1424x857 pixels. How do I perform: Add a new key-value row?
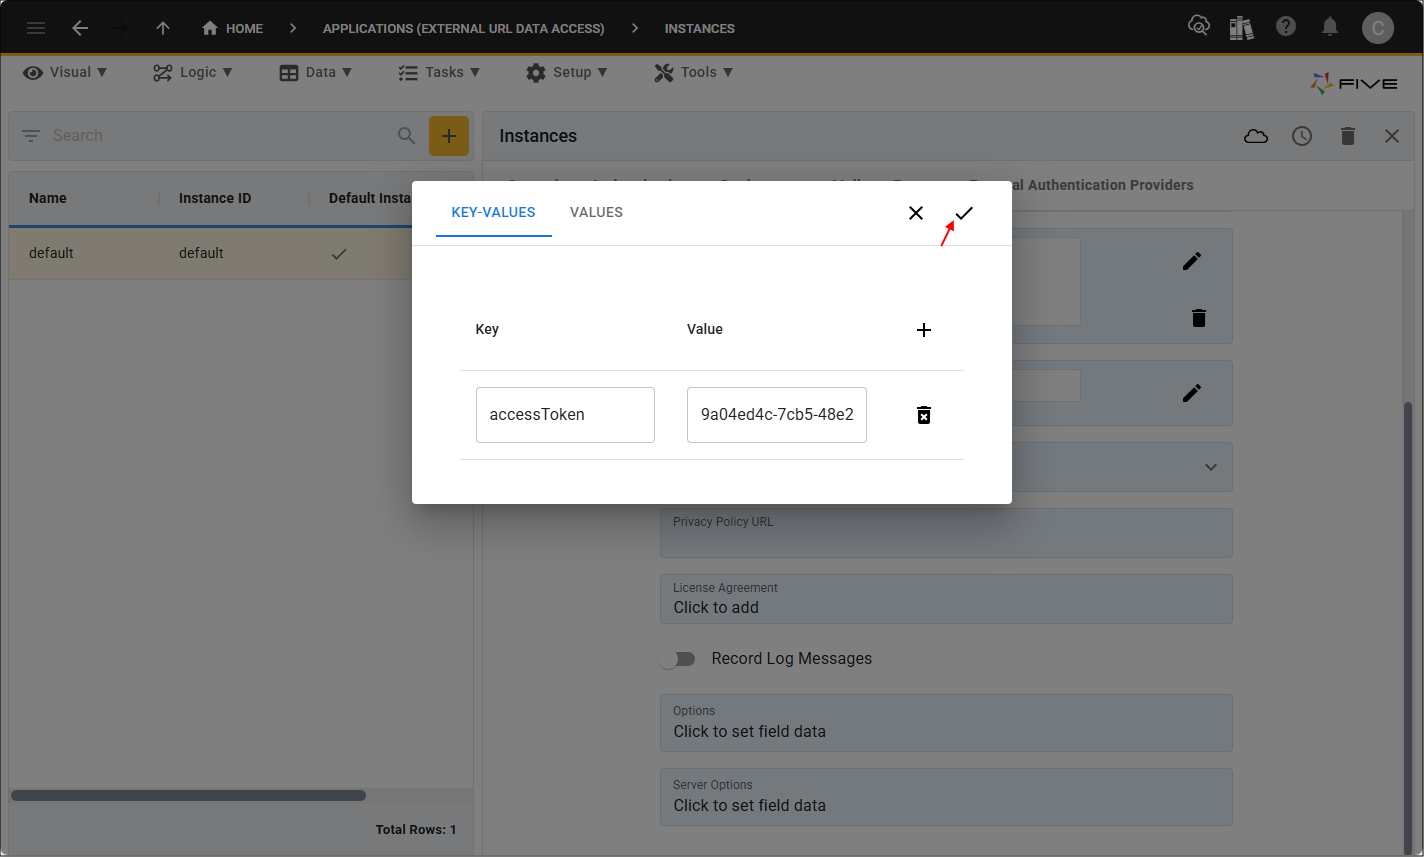coord(924,330)
